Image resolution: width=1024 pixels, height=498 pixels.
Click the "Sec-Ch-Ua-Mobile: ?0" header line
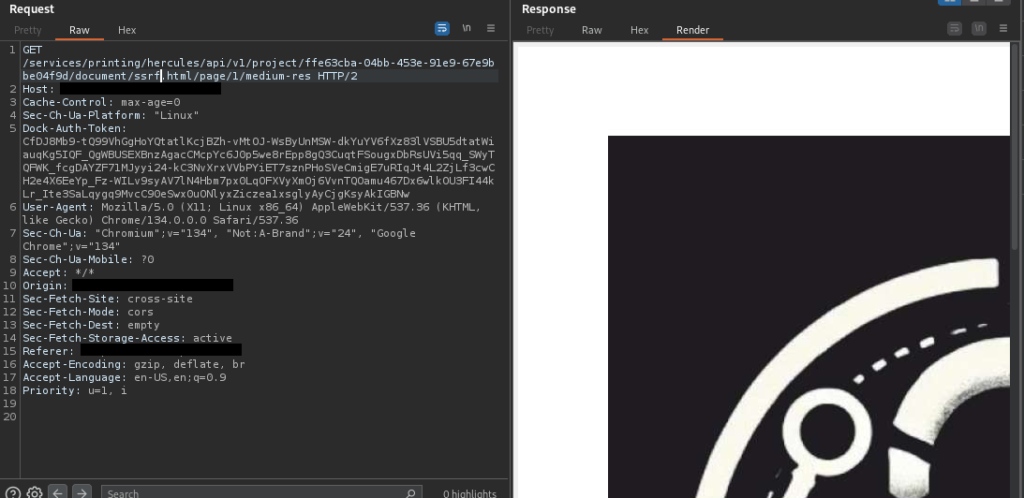pos(88,259)
